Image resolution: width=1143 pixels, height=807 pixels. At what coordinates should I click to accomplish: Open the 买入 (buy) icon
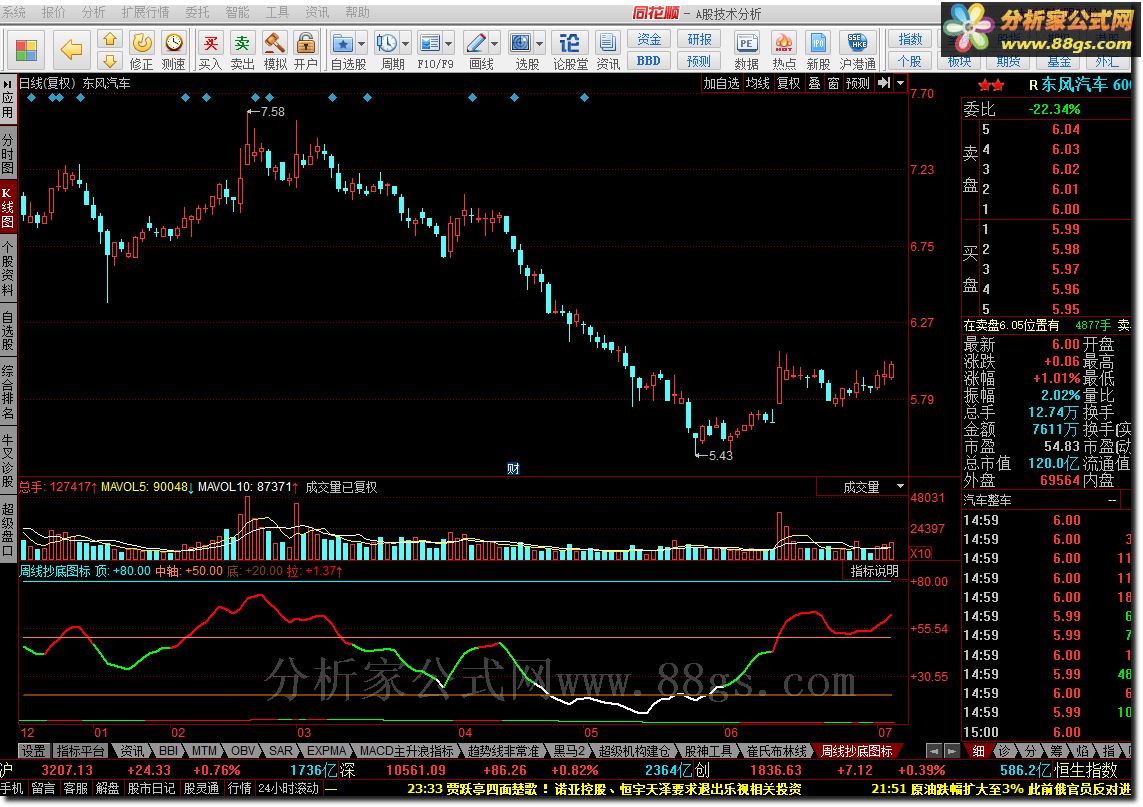click(x=210, y=50)
